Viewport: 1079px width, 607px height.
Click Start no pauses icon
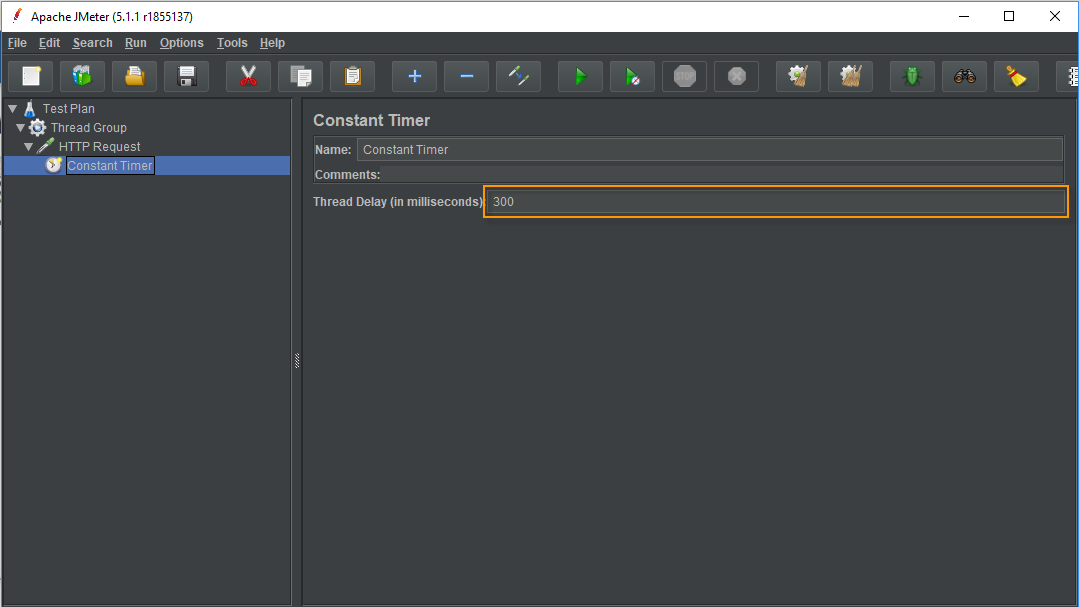coord(632,76)
